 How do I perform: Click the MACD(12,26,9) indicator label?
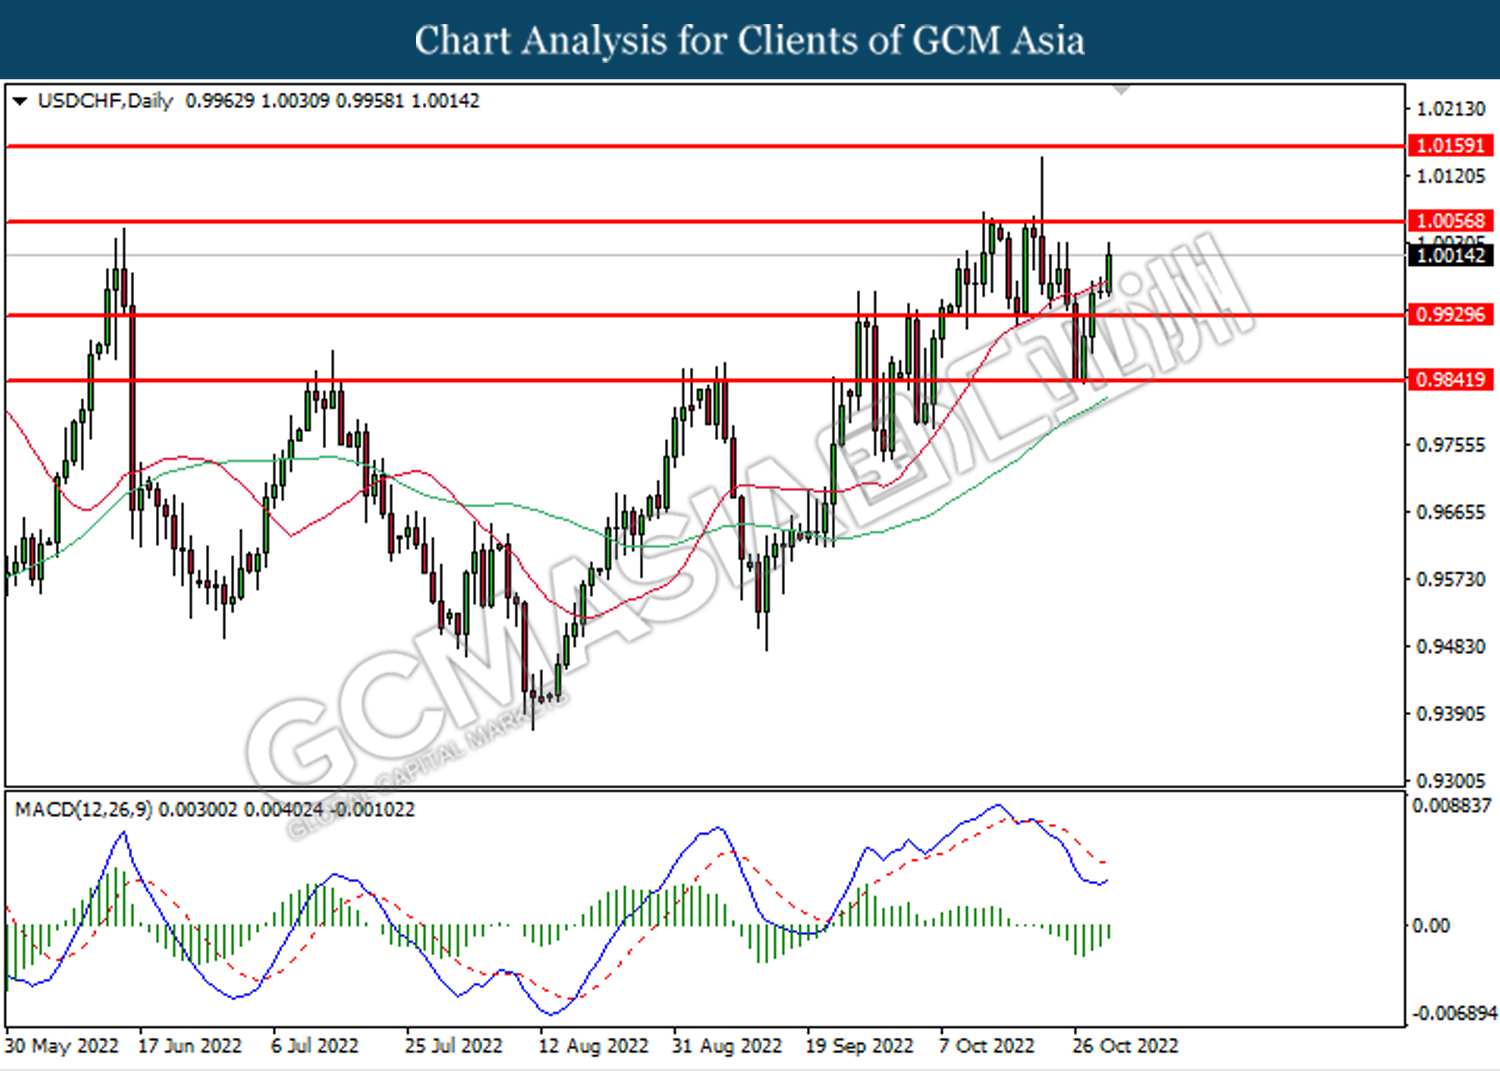(x=84, y=809)
